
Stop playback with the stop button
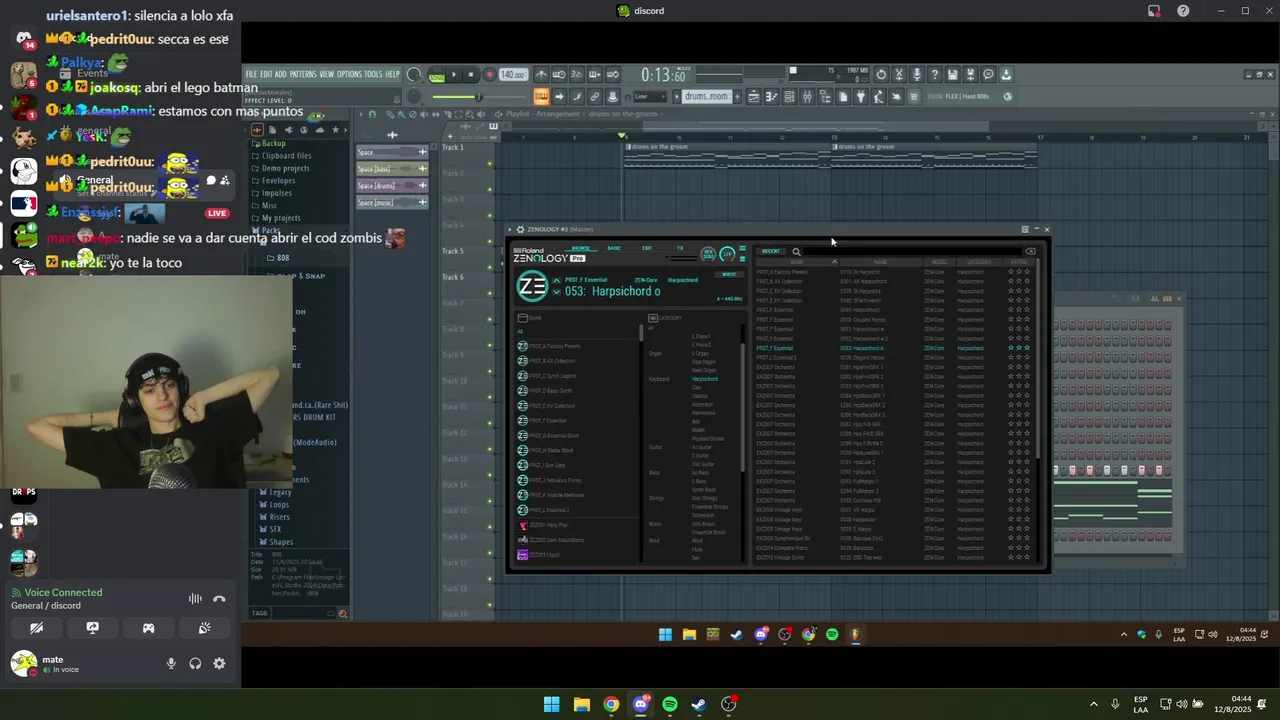coord(471,75)
